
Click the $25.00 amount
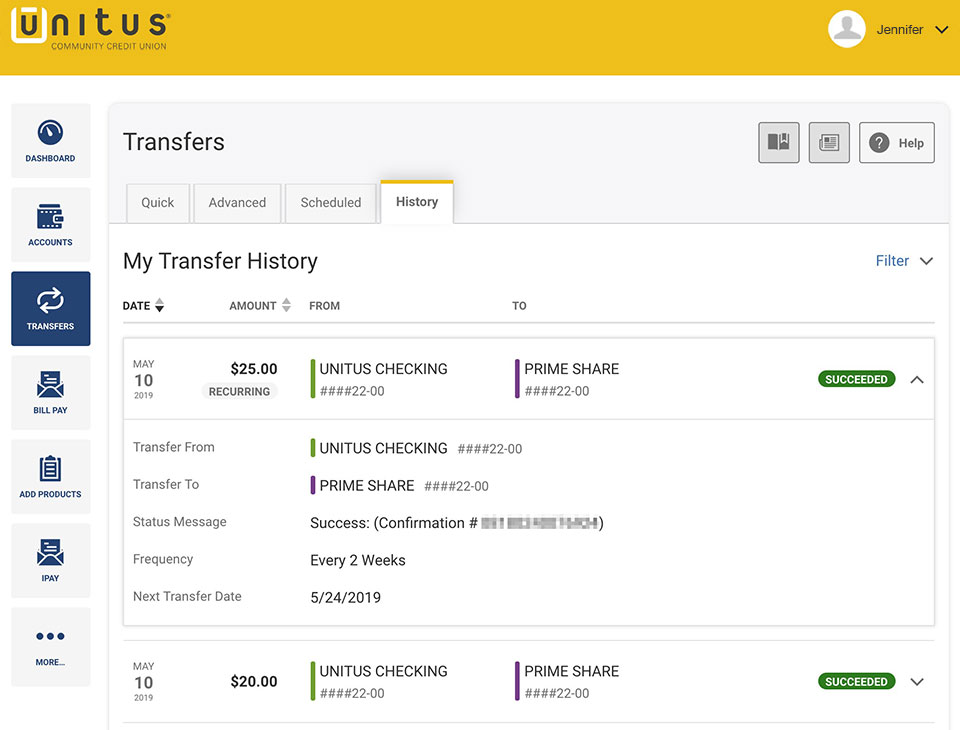click(x=254, y=369)
